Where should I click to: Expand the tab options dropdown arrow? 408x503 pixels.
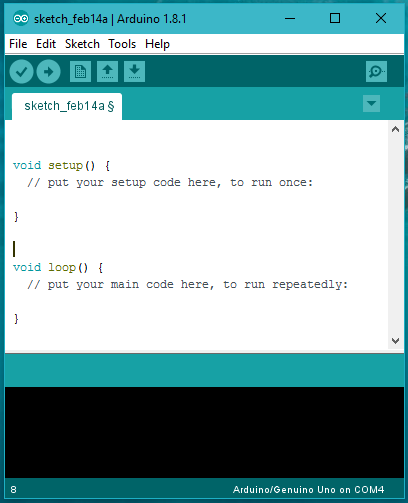(x=371, y=104)
